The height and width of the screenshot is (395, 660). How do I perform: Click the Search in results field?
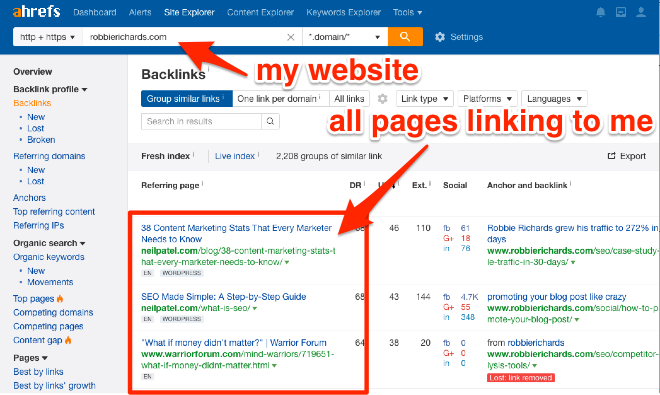click(201, 121)
